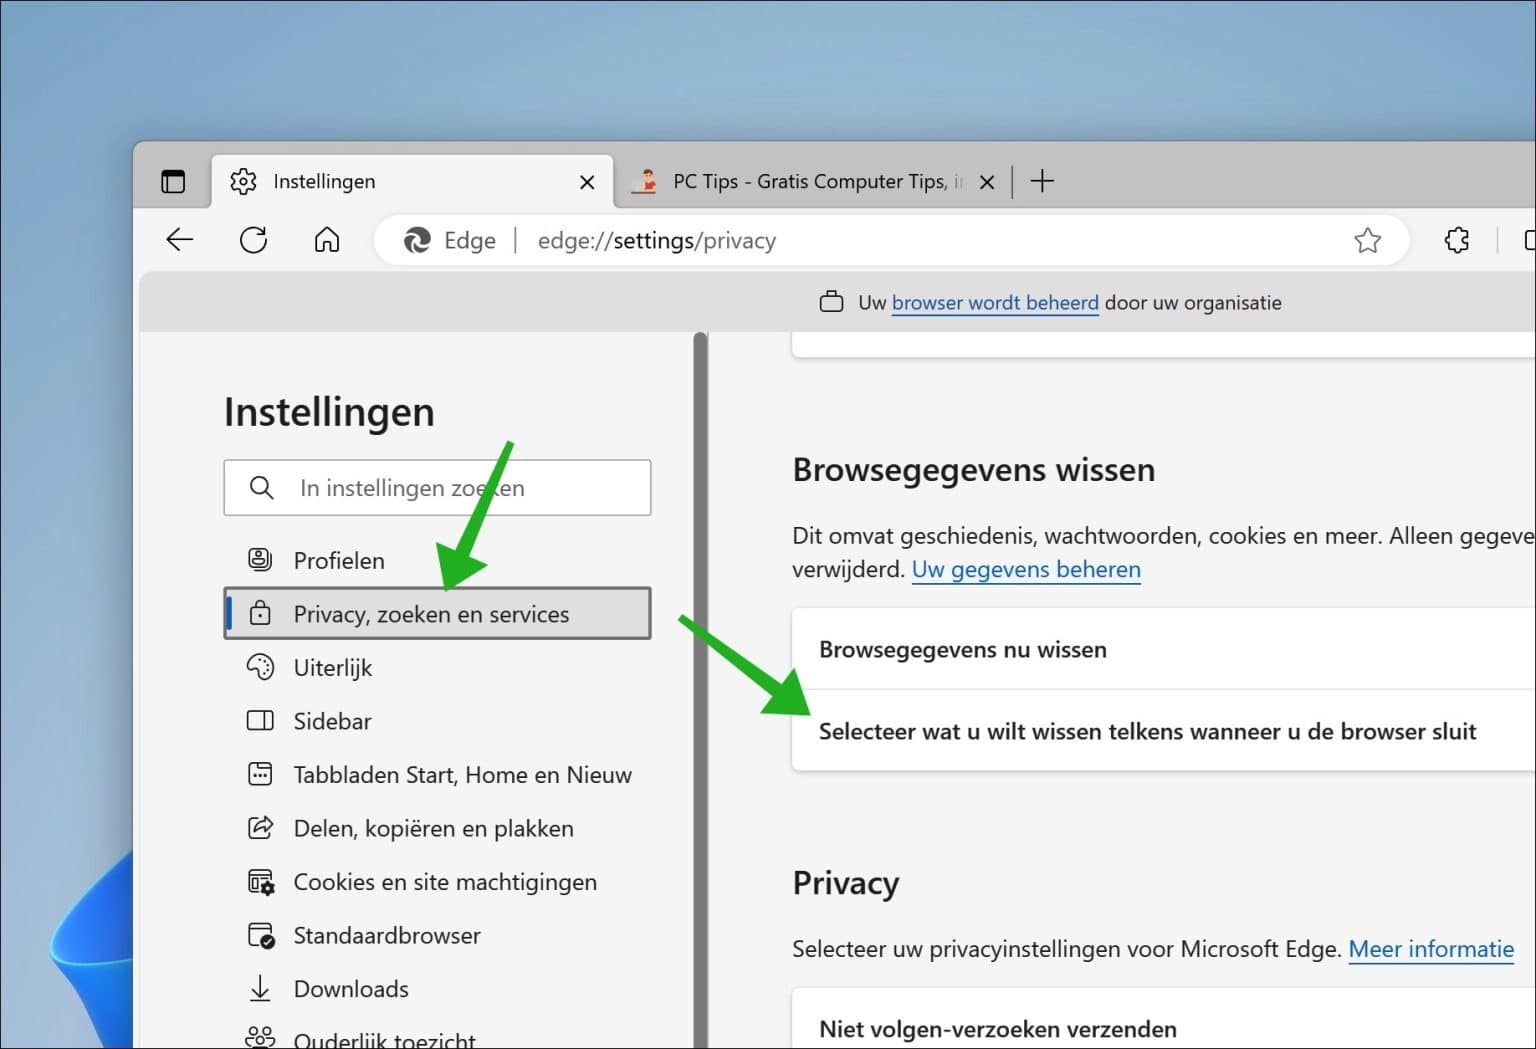This screenshot has width=1536, height=1049.
Task: Click the Cookies en site machtigingen icon
Action: pos(260,881)
